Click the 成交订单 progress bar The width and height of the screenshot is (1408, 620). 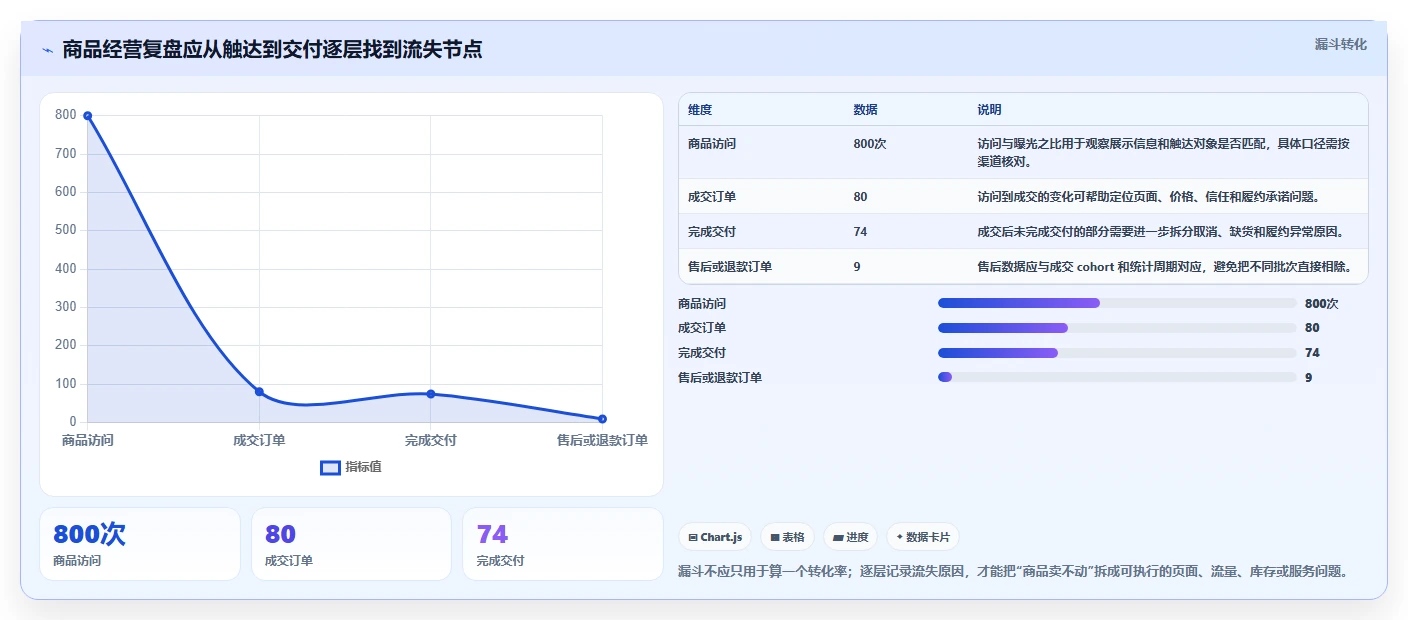[x=1117, y=328]
